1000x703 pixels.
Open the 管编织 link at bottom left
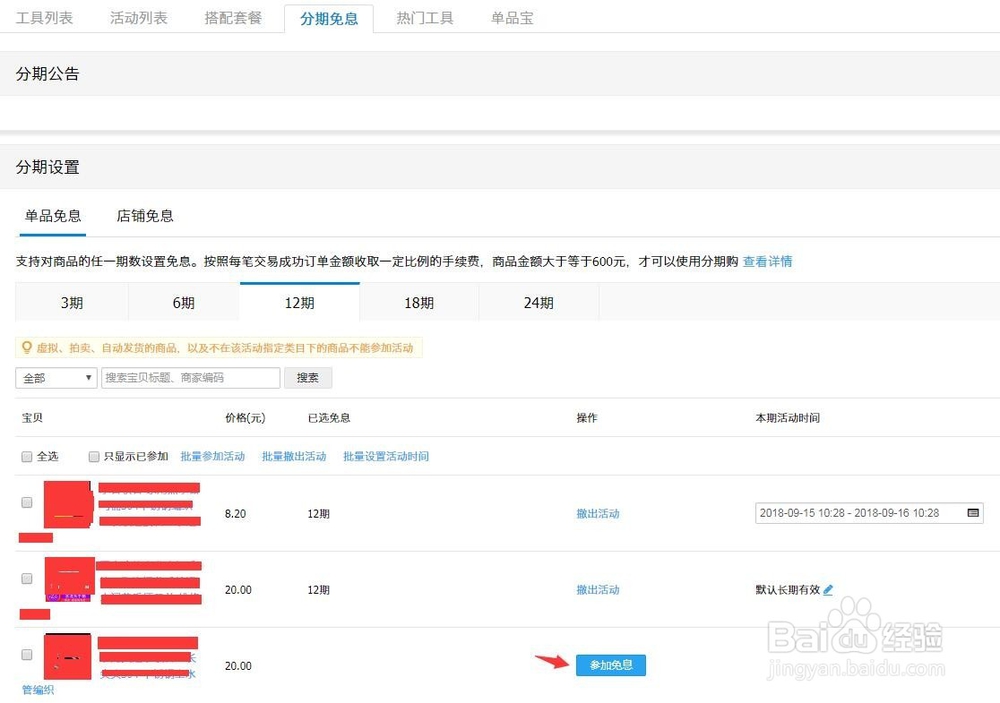37,690
